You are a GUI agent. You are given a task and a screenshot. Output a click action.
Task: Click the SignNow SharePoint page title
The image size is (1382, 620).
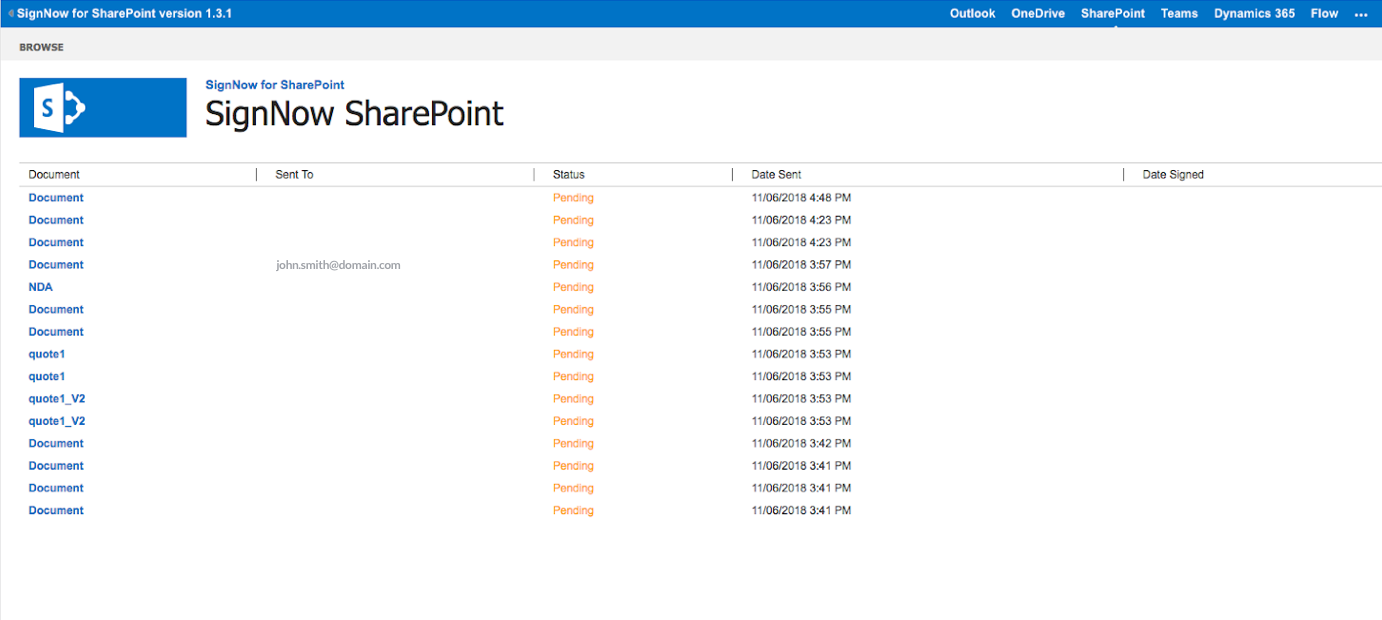pyautogui.click(x=353, y=113)
